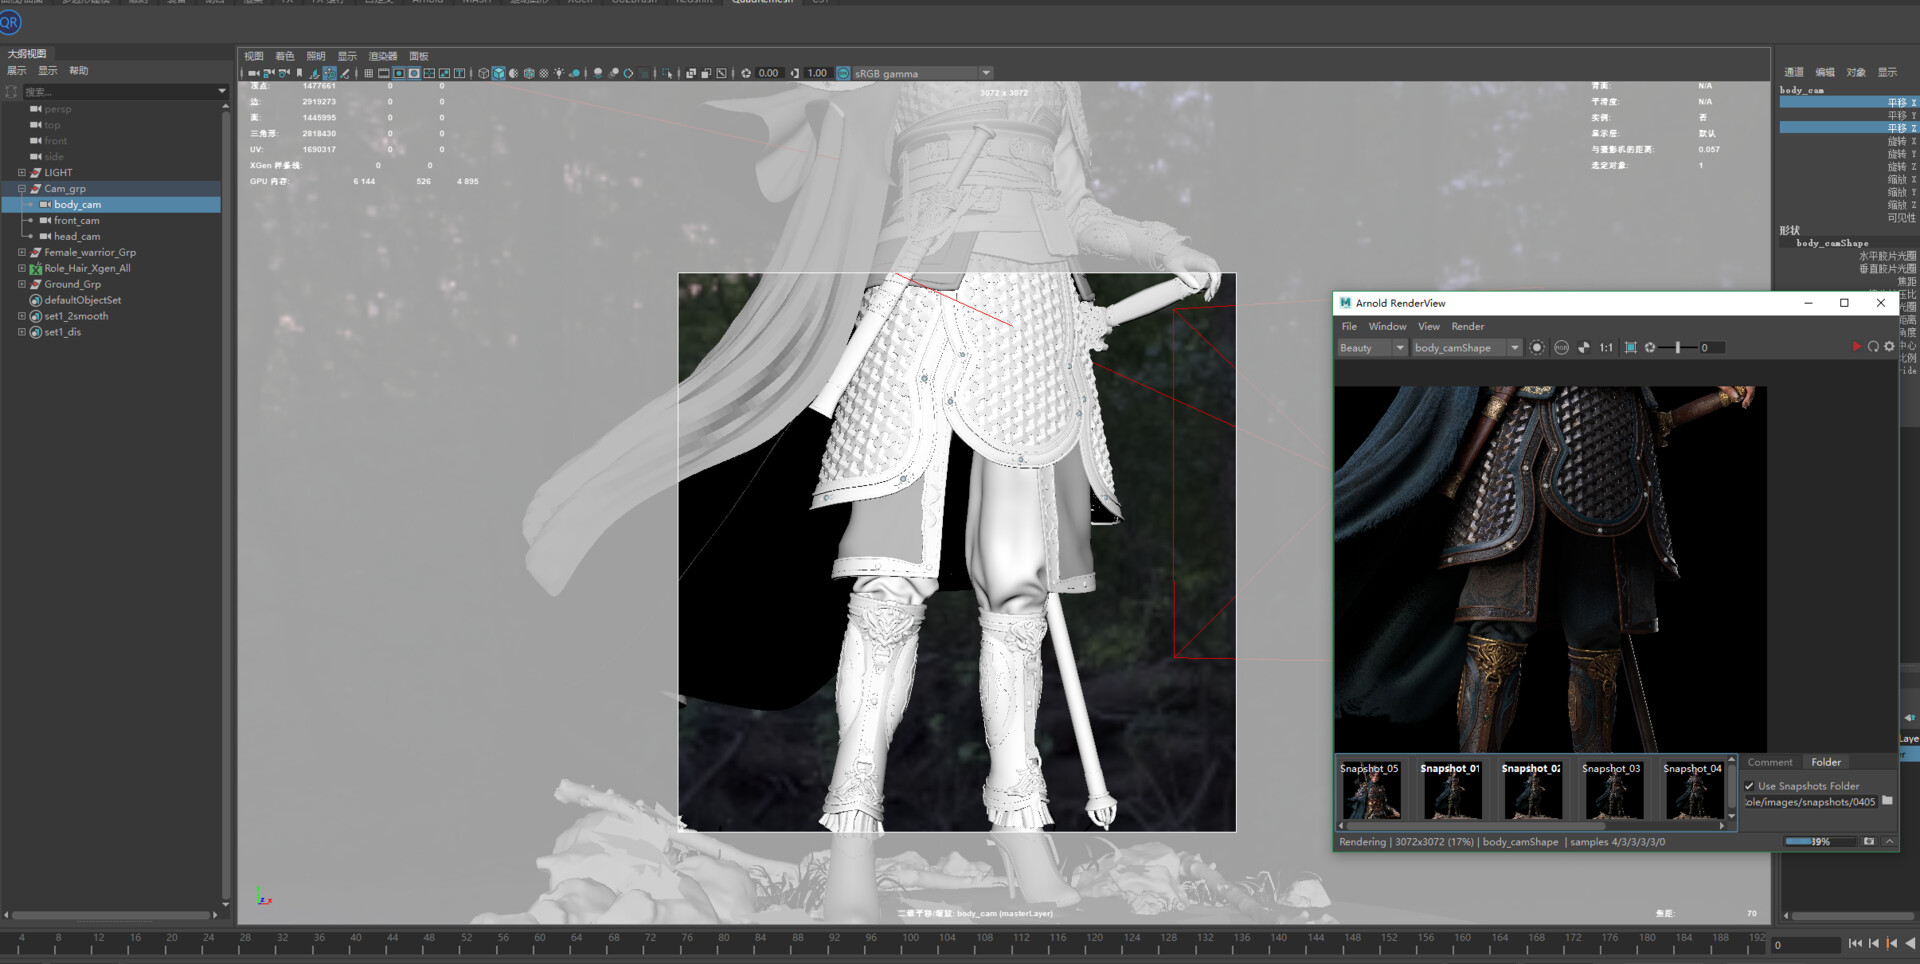1920x964 pixels.
Task: Click the snapshot camera icon in RenderView status bar
Action: click(x=1868, y=842)
